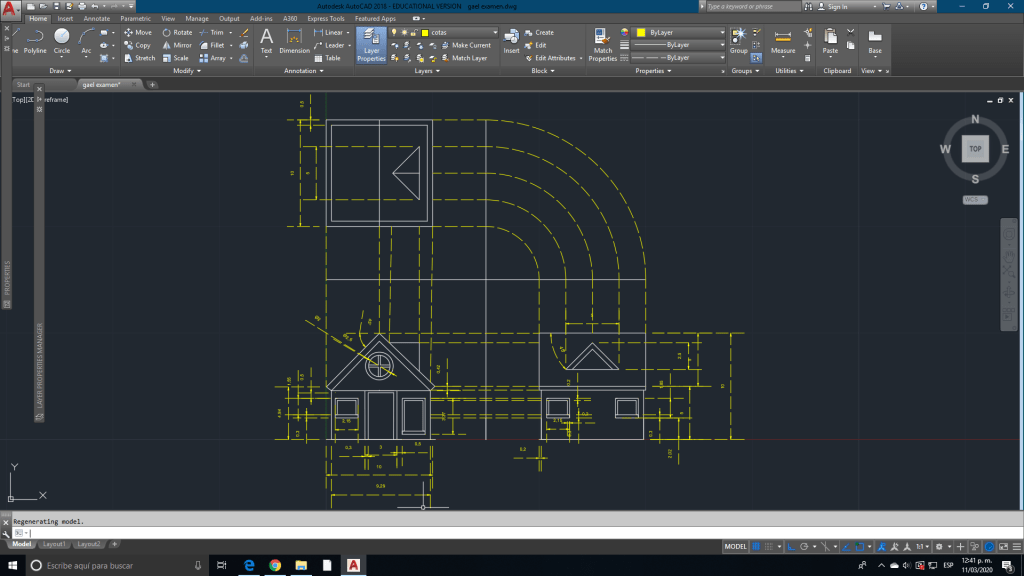Toggle Ortho mode in status bar
1024x576 pixels.
tap(791, 547)
